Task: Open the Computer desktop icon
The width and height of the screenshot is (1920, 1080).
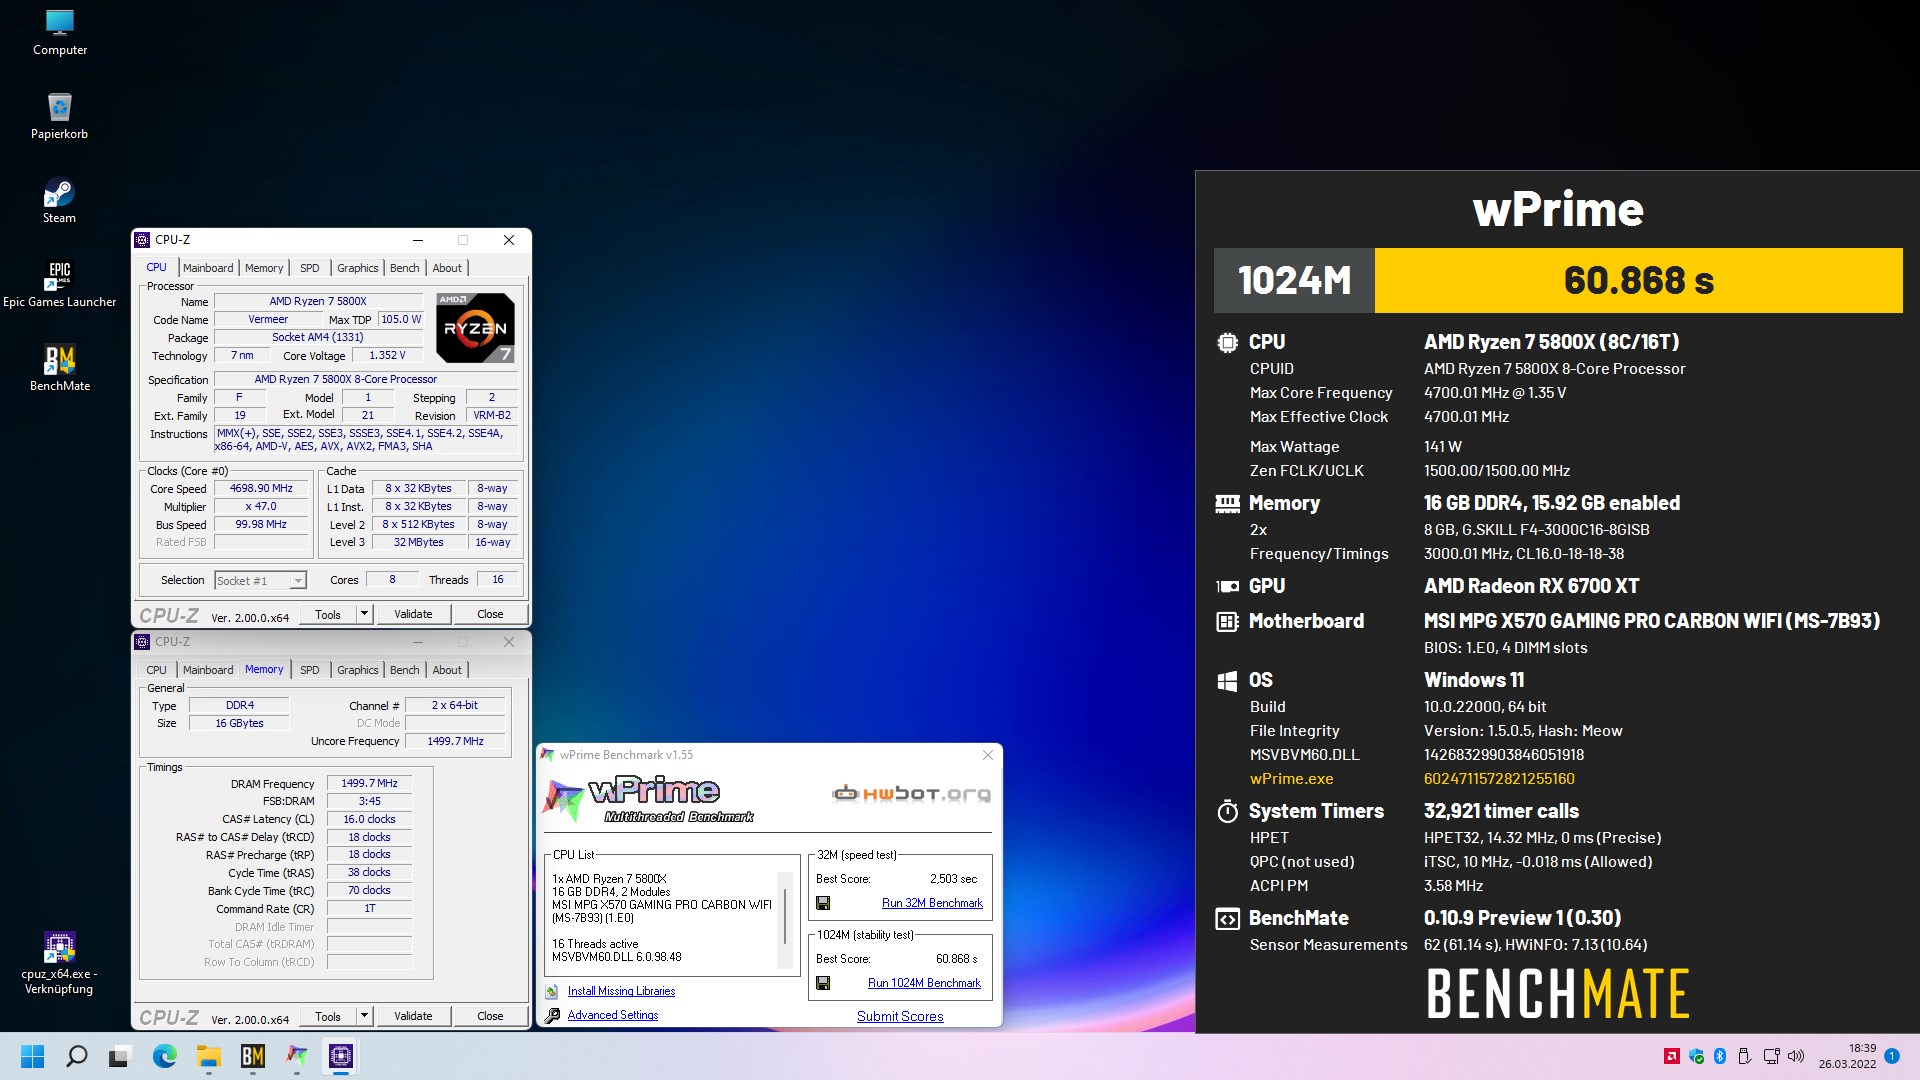Action: [x=60, y=33]
